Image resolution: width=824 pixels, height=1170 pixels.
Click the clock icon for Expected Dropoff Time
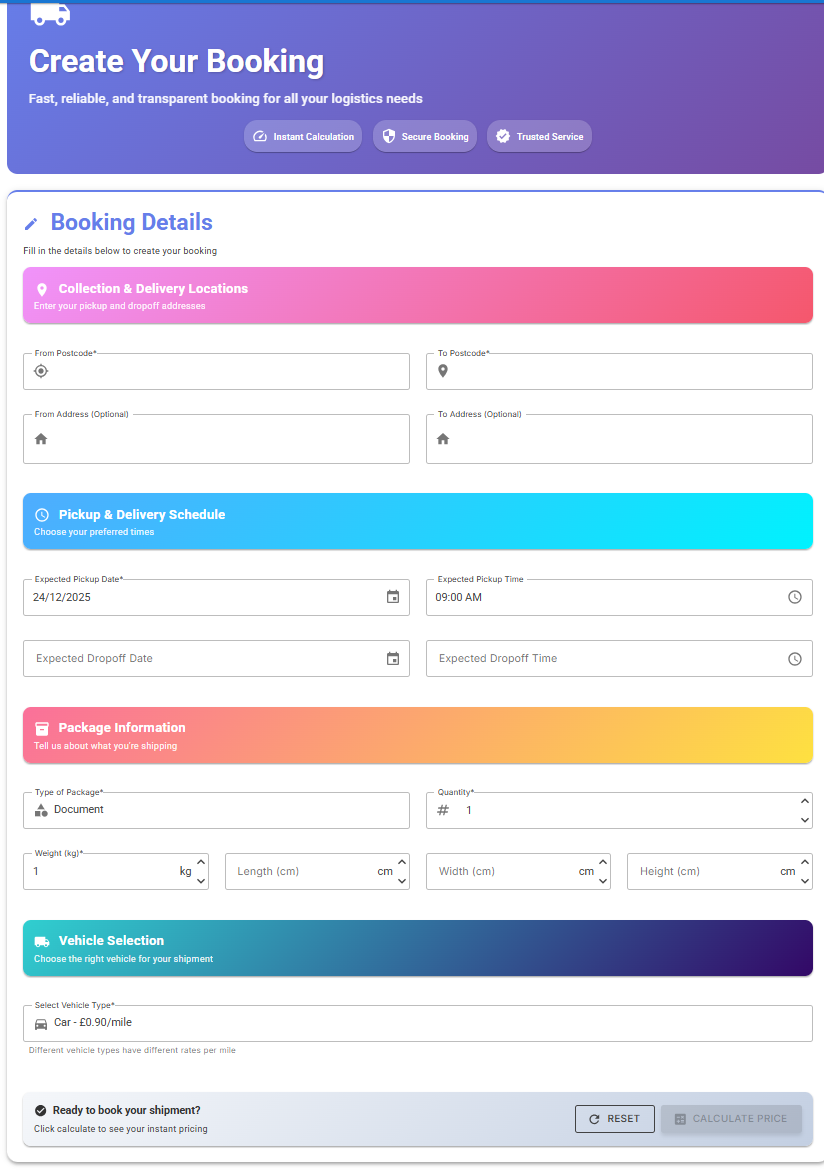[795, 658]
